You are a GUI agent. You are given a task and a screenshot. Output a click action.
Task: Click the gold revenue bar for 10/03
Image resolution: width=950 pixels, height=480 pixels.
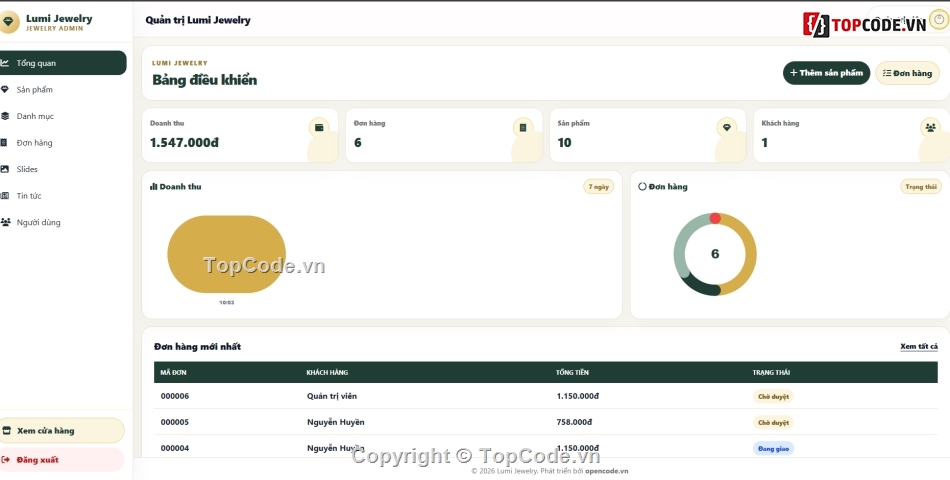[227, 255]
